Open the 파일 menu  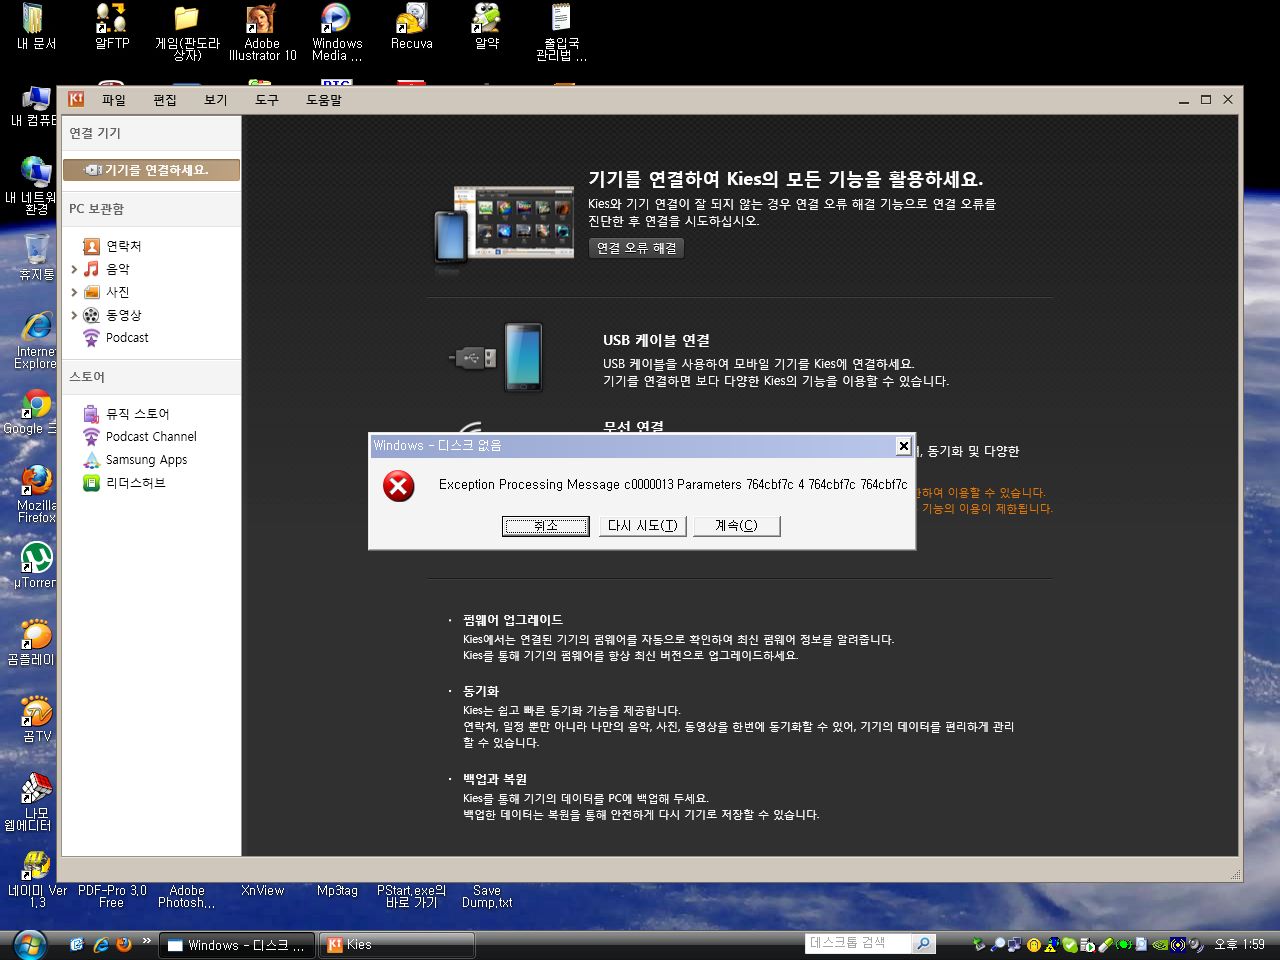click(x=114, y=100)
